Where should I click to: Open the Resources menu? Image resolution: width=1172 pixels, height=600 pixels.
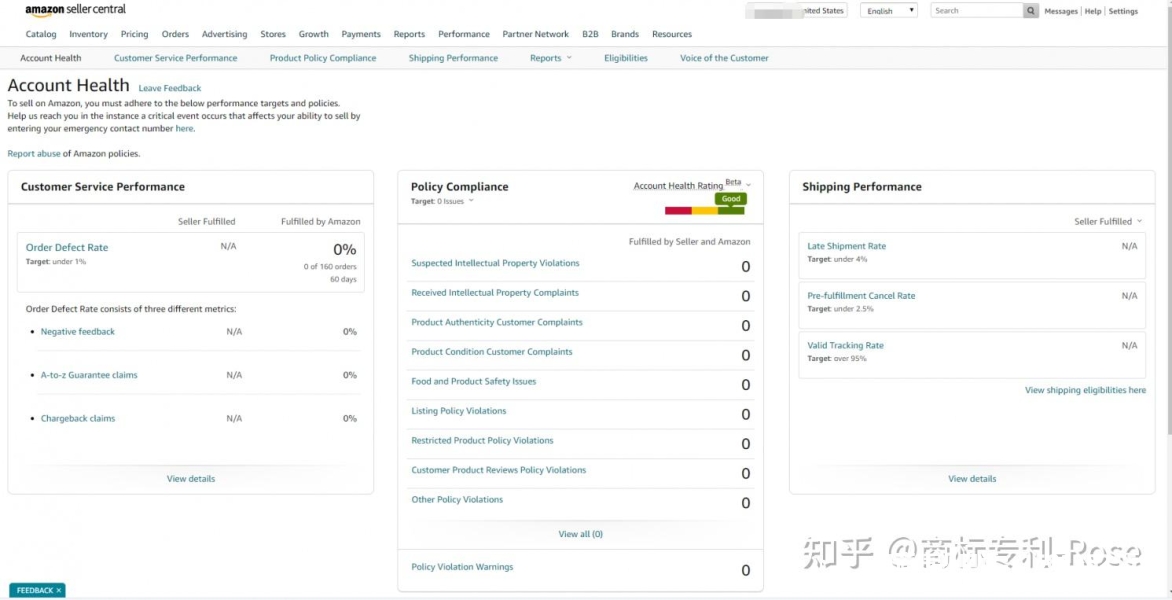tap(672, 34)
